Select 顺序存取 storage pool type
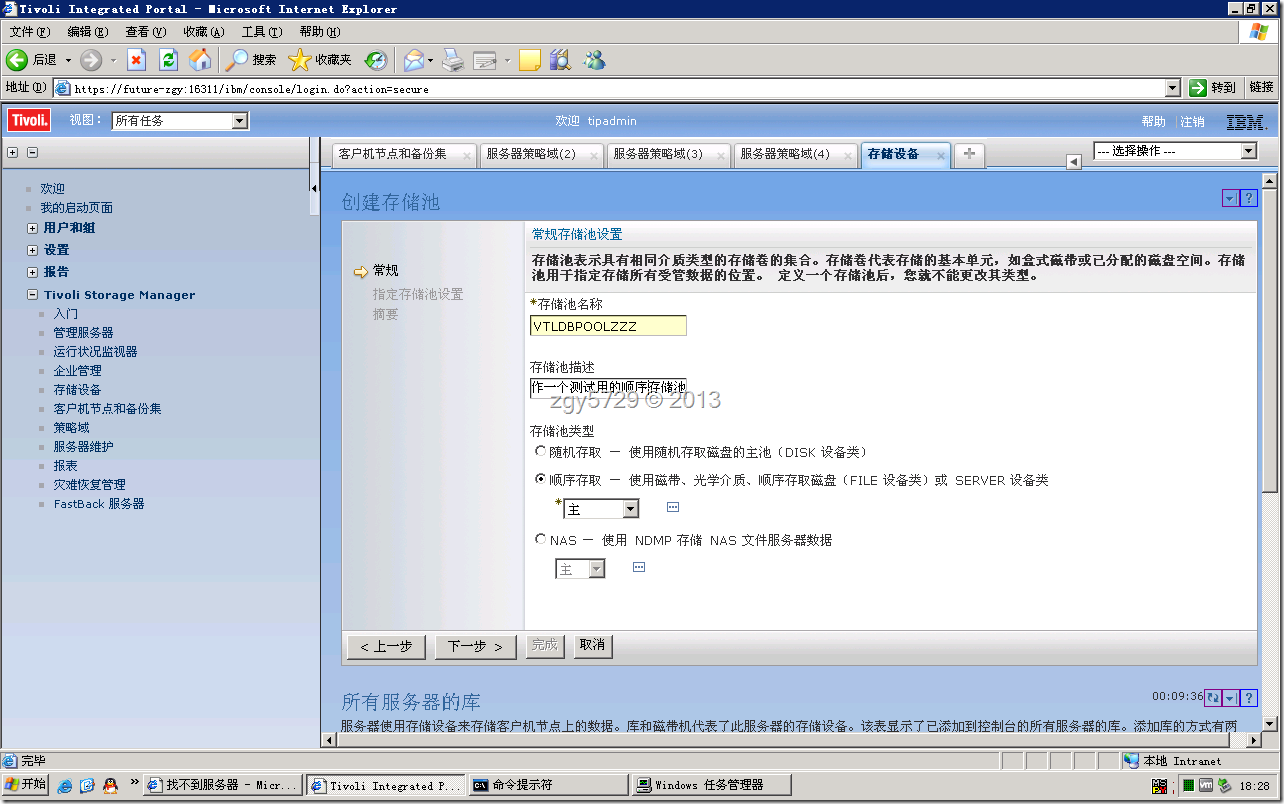Screen dimensions: 1284x804 (x=541, y=479)
